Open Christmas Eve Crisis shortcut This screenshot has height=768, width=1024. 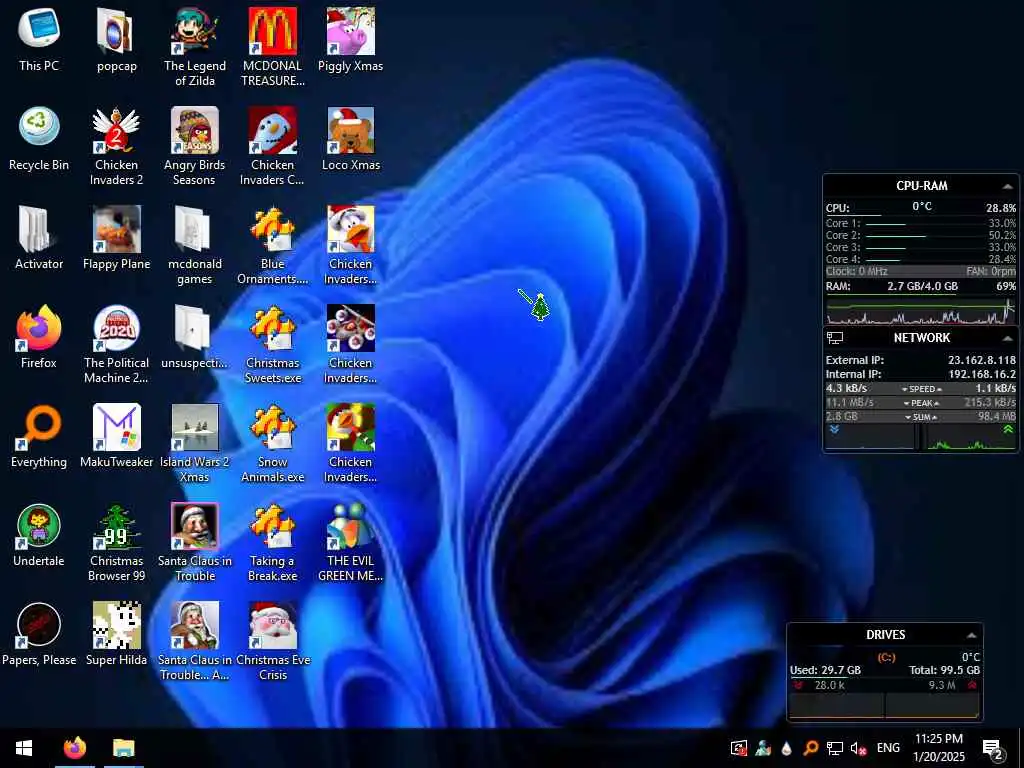point(272,642)
